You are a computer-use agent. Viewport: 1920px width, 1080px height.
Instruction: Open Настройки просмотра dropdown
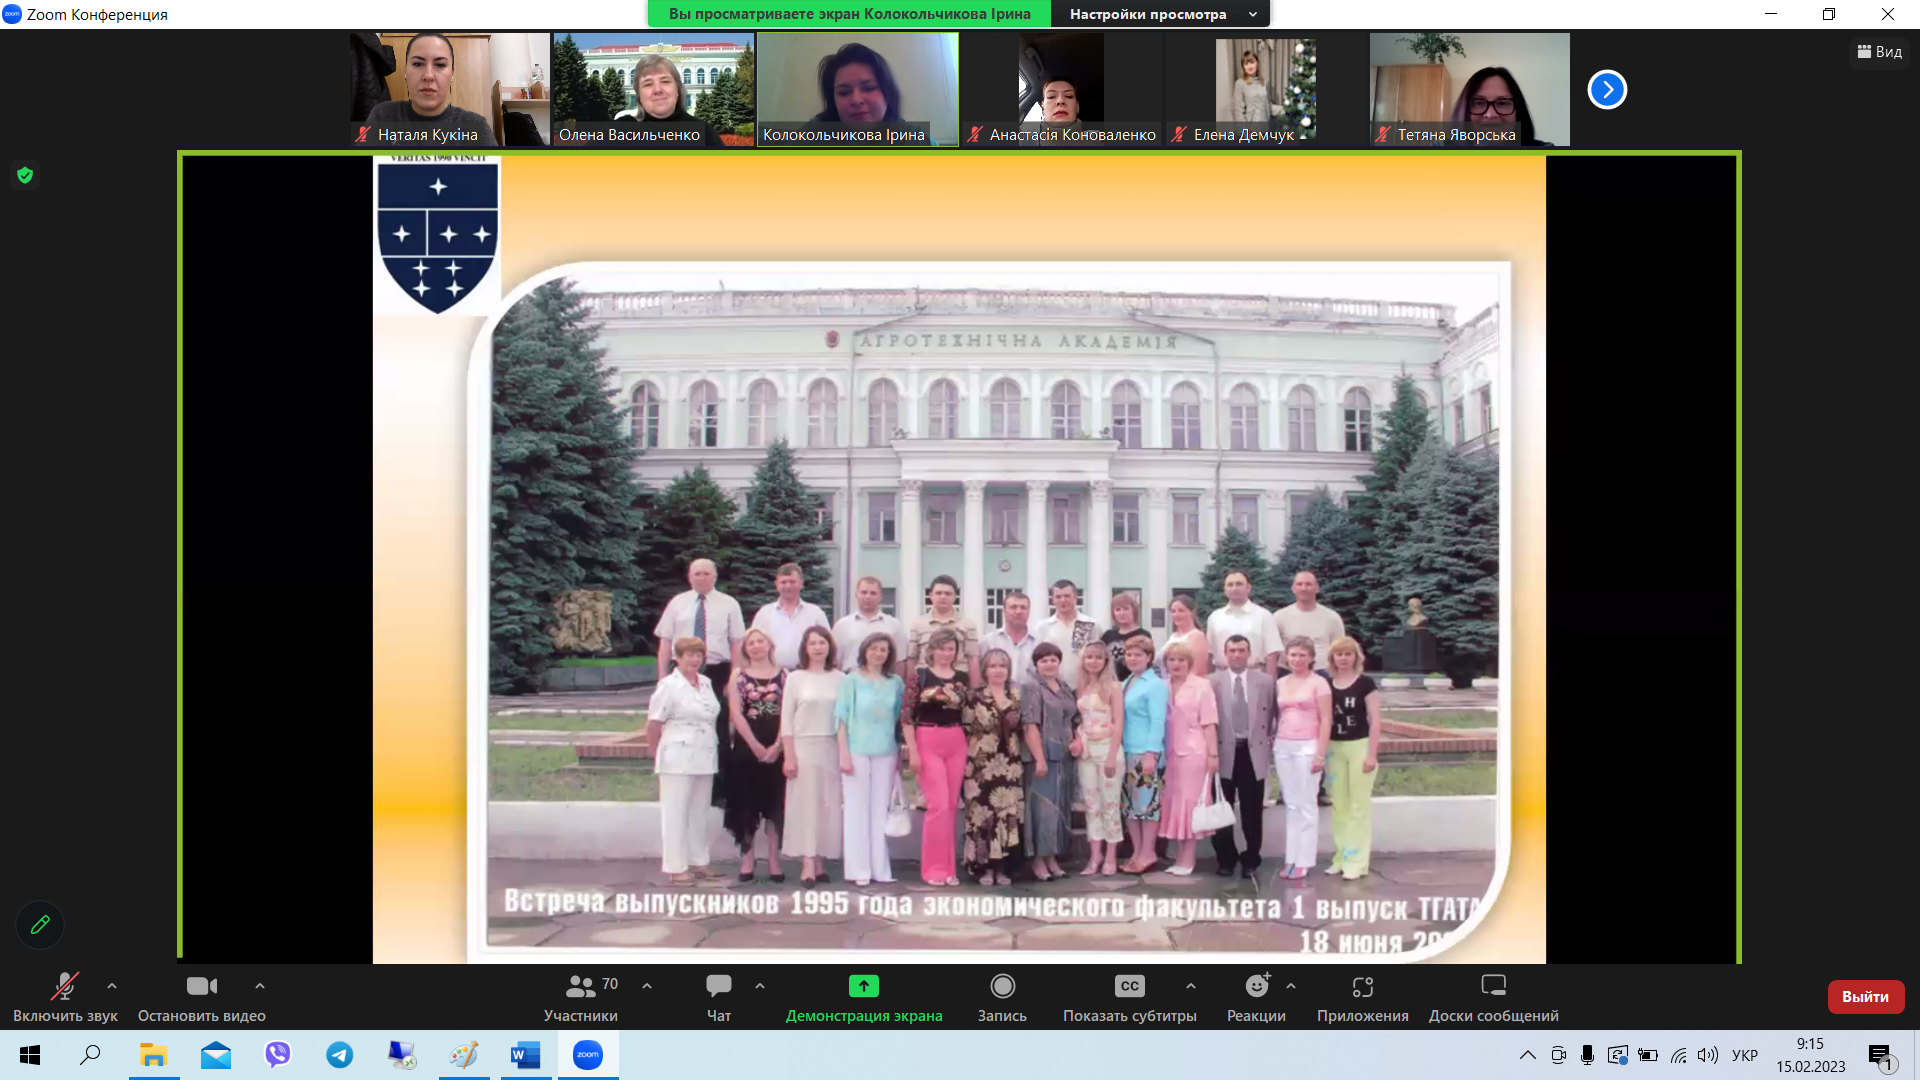click(1160, 14)
